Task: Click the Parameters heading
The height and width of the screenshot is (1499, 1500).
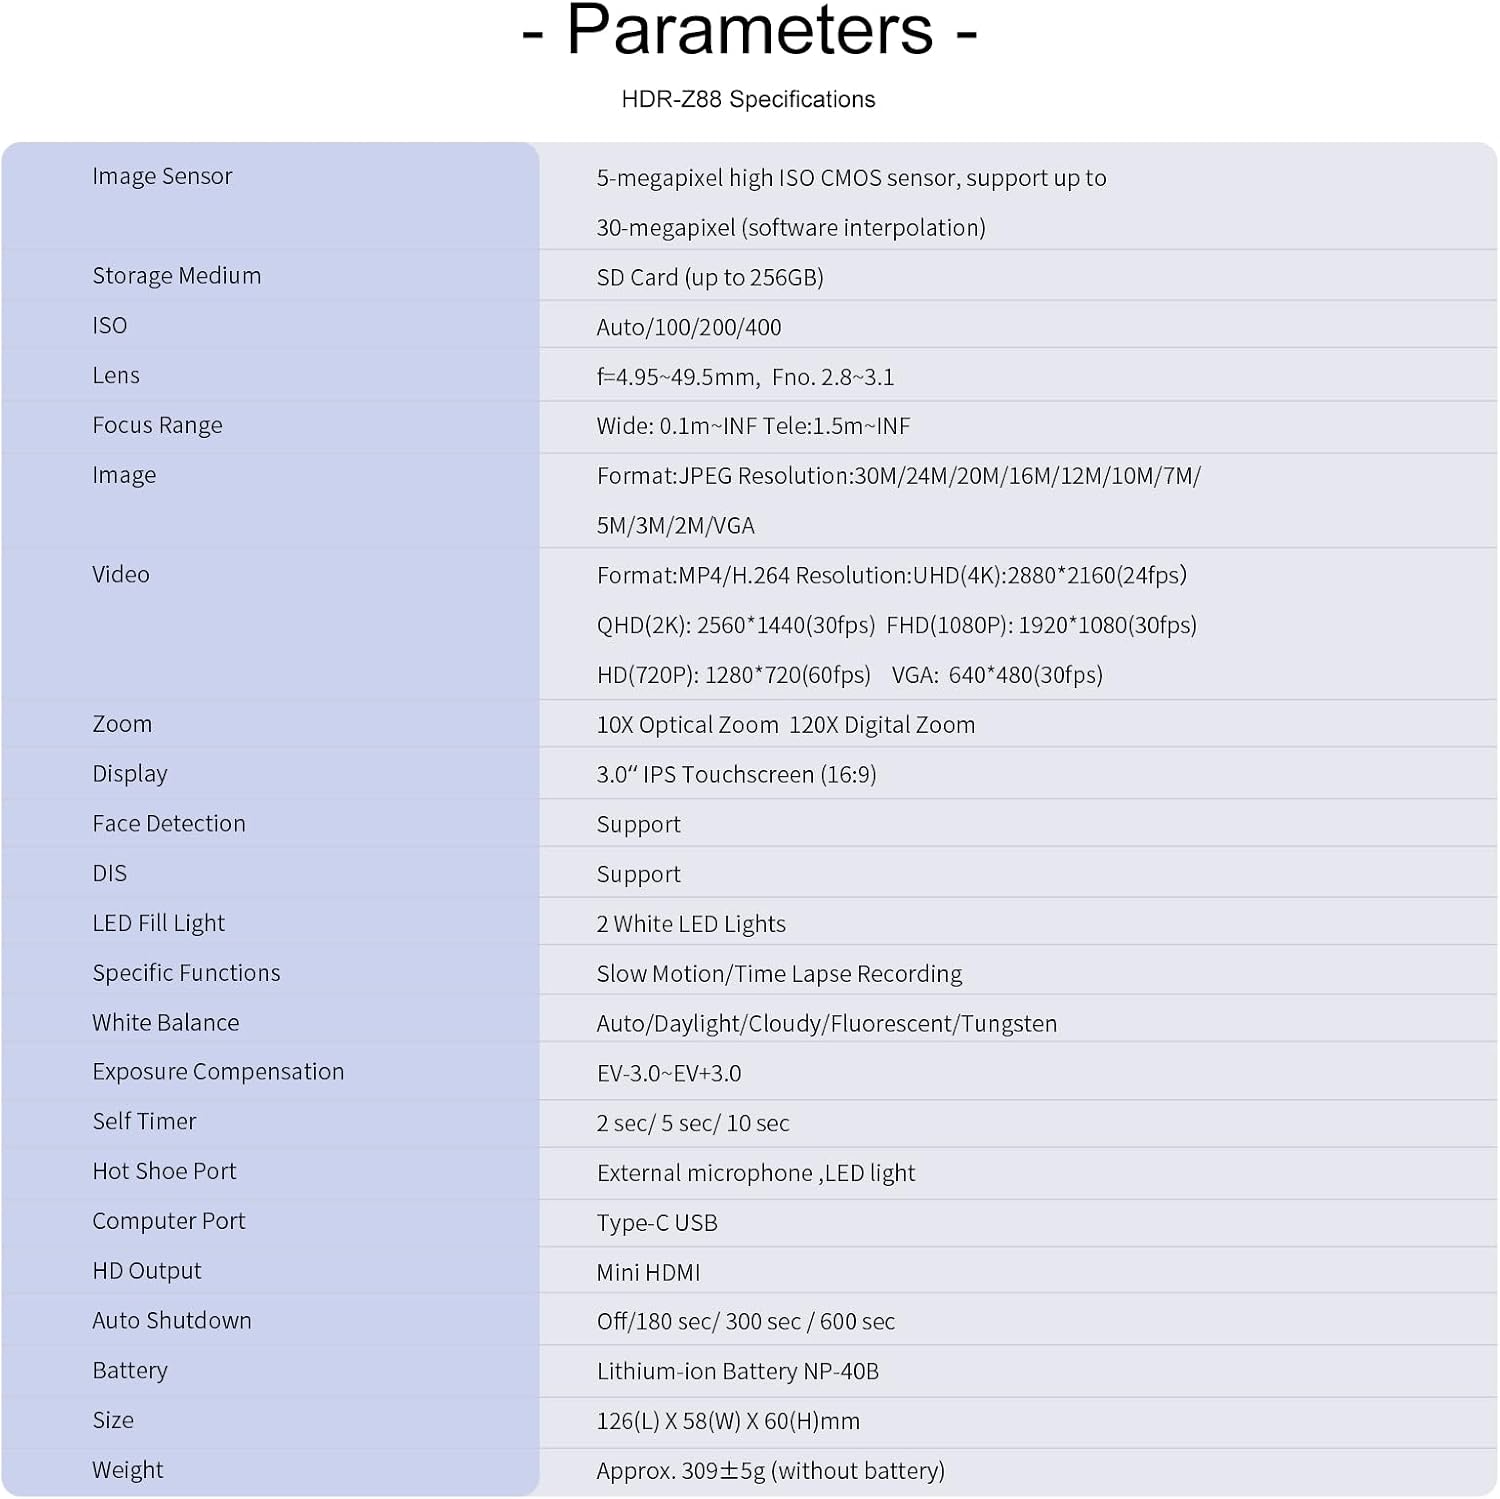Action: click(x=749, y=30)
